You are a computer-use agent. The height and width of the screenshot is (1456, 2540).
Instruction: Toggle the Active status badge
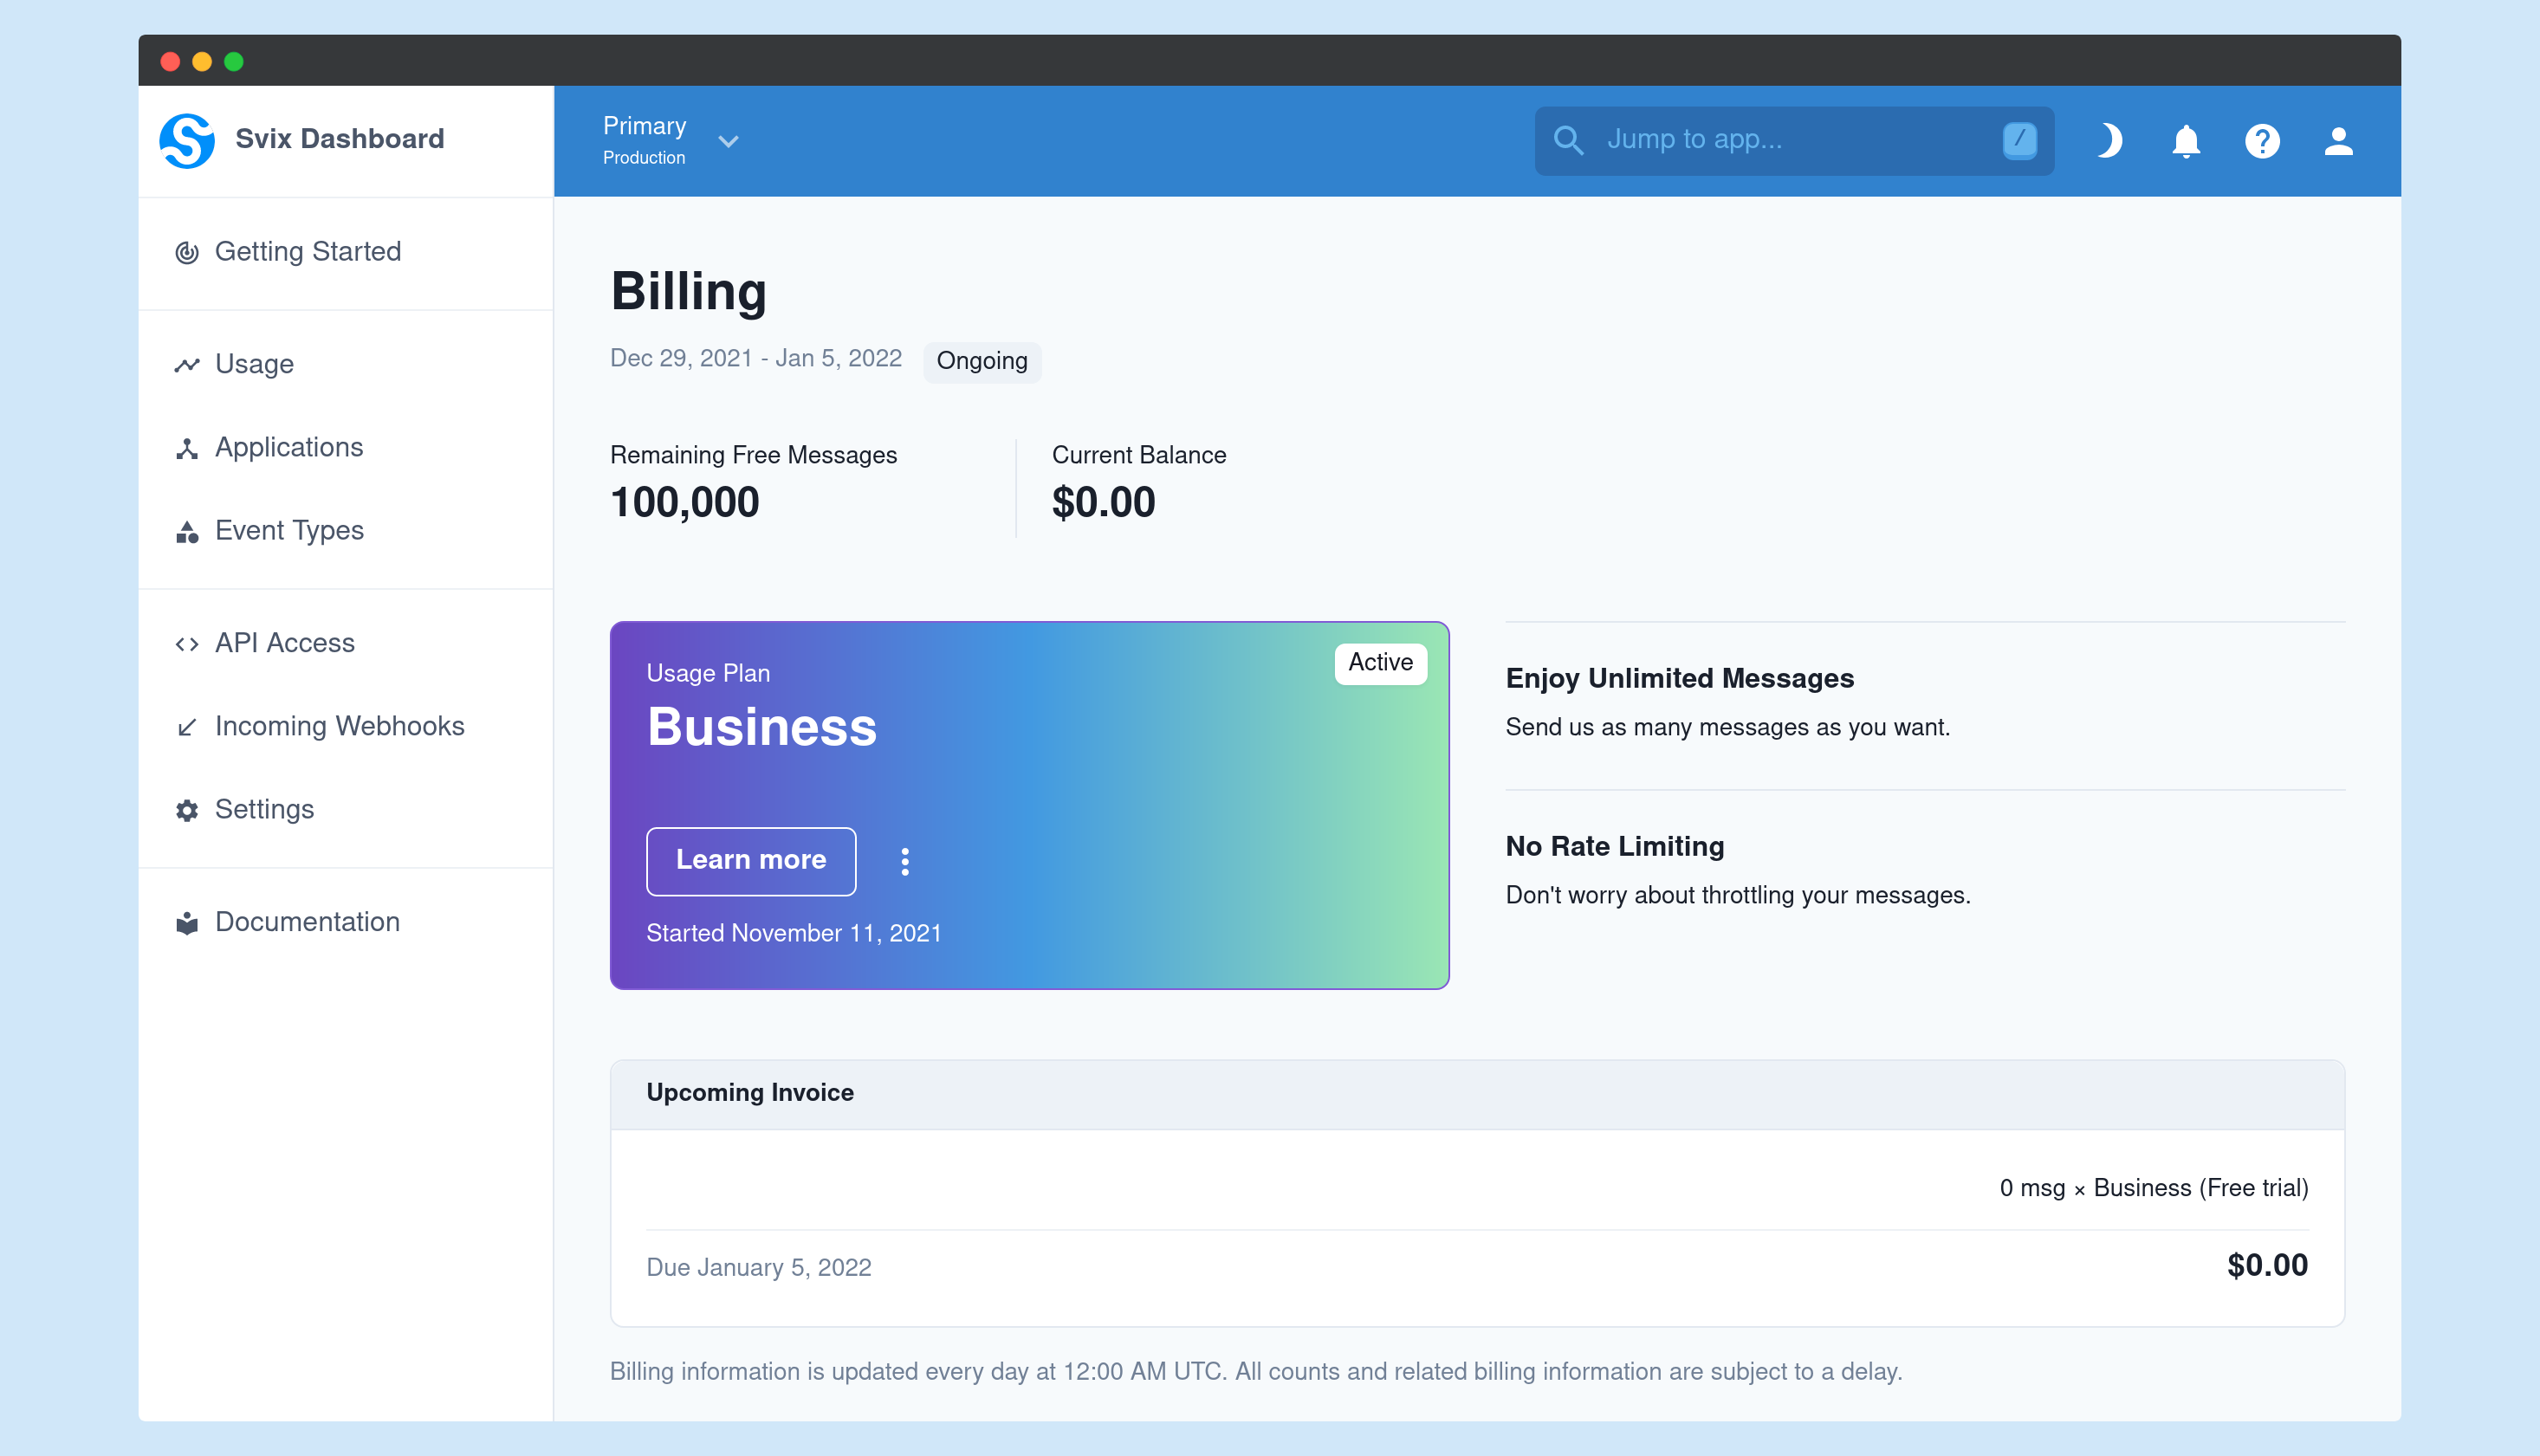pos(1380,663)
